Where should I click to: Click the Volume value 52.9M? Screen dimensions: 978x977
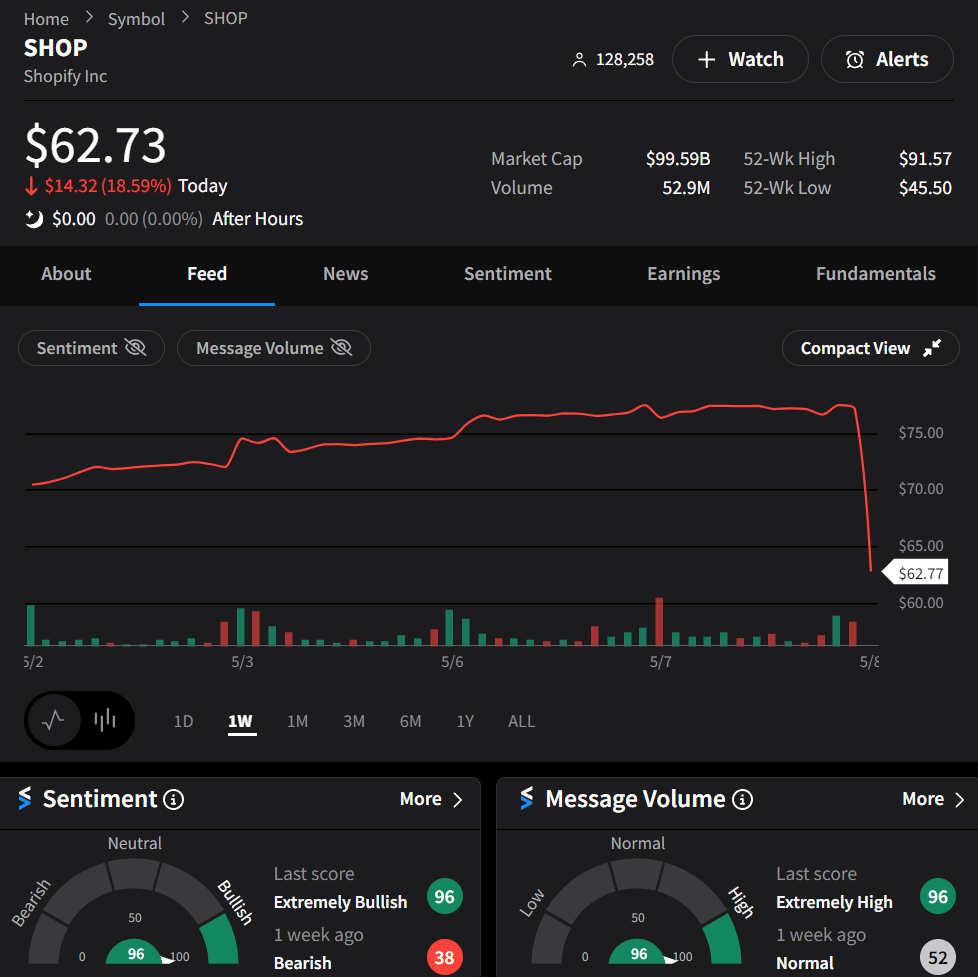pos(686,188)
